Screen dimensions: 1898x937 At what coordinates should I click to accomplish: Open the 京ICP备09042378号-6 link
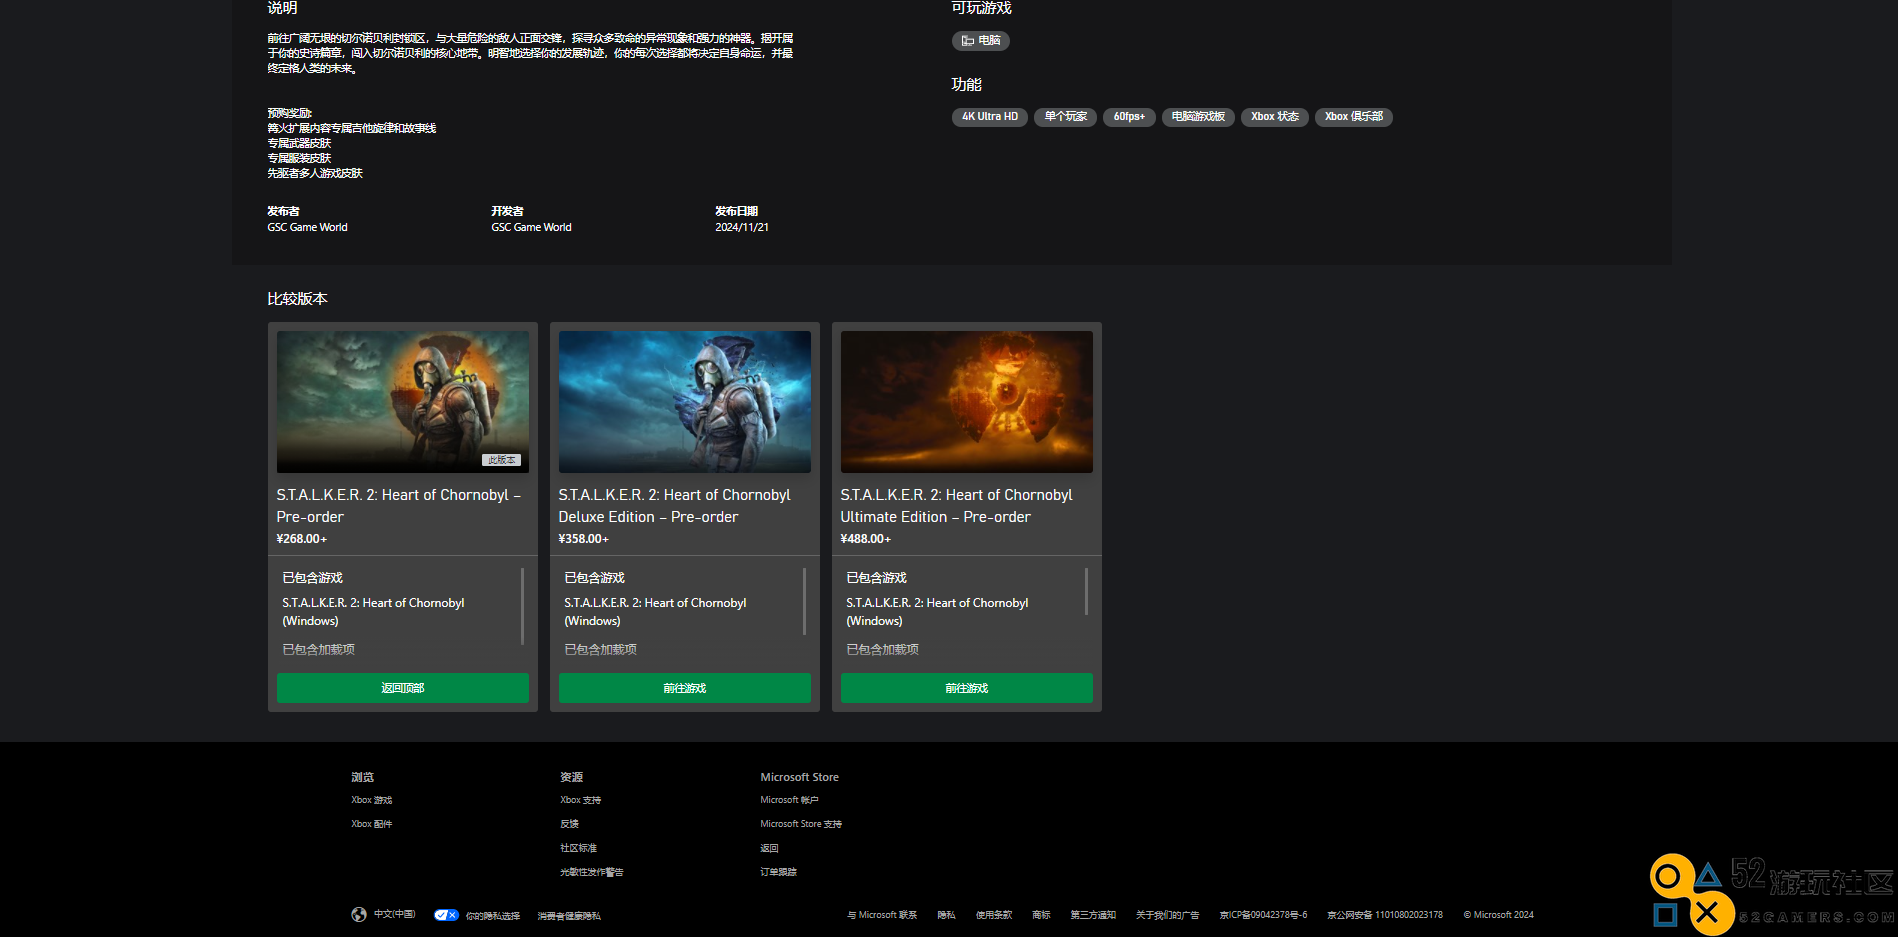pos(1263,915)
